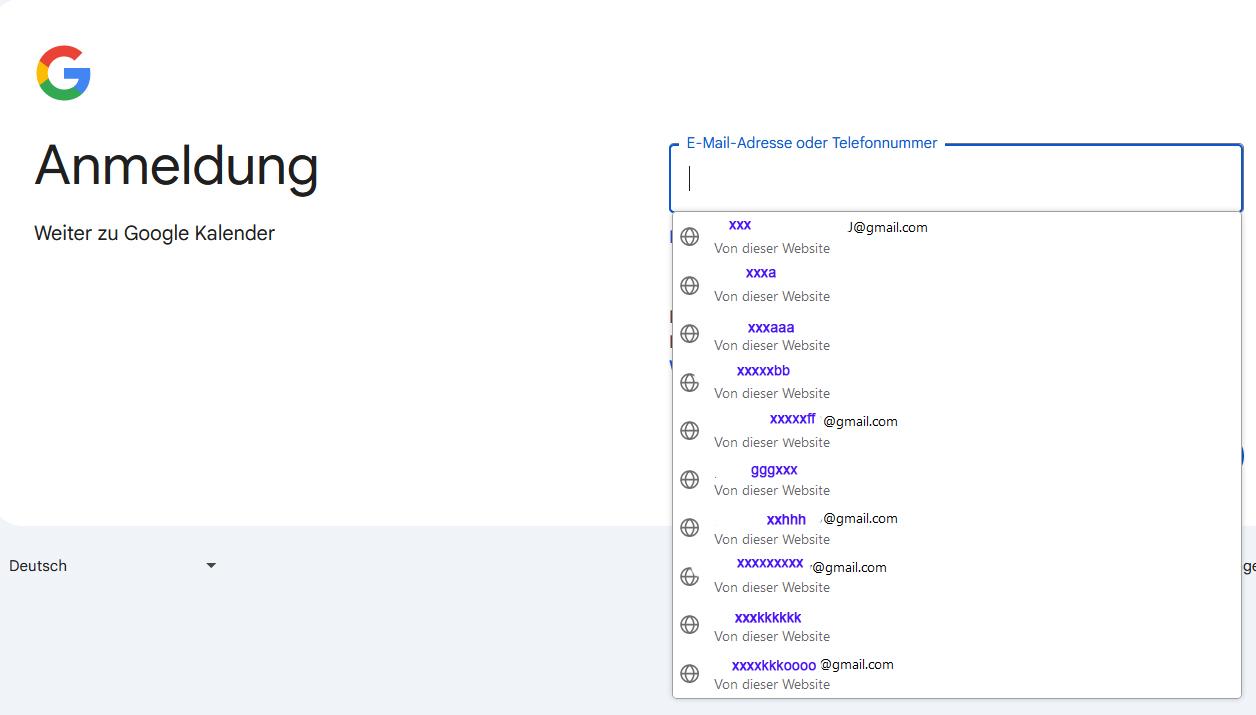Choose the xxxxxxxxx @gmail.com suggestion
Image resolution: width=1256 pixels, height=715 pixels.
[957, 576]
